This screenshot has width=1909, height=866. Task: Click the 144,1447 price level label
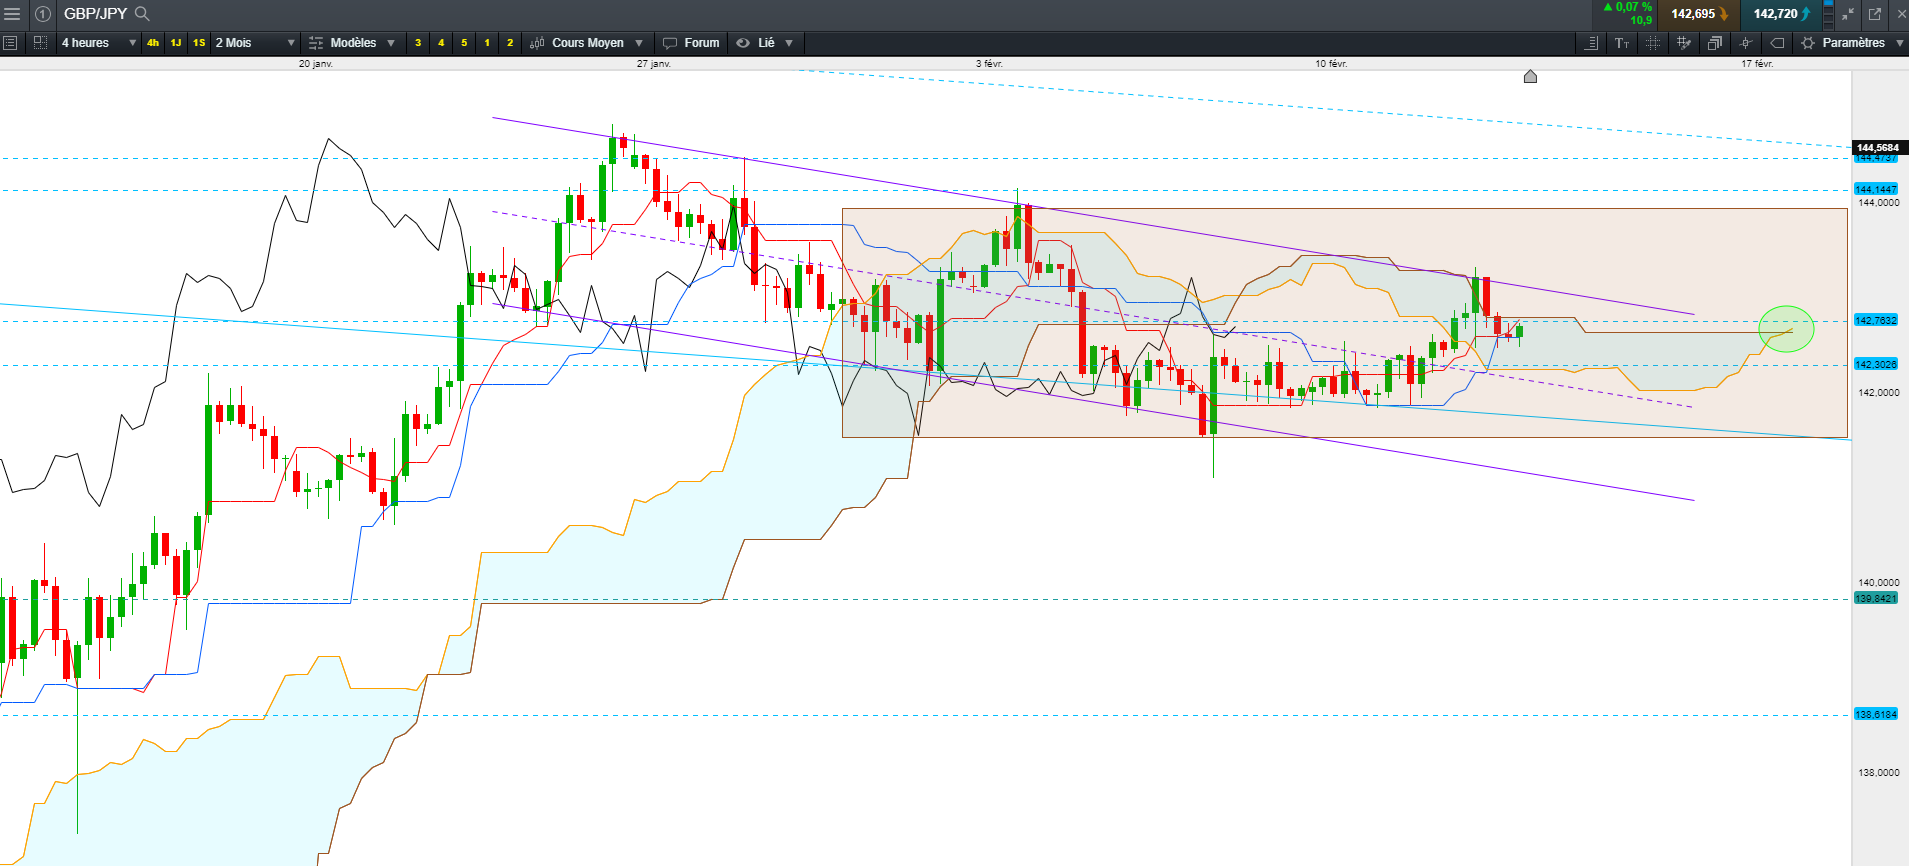coord(1876,189)
